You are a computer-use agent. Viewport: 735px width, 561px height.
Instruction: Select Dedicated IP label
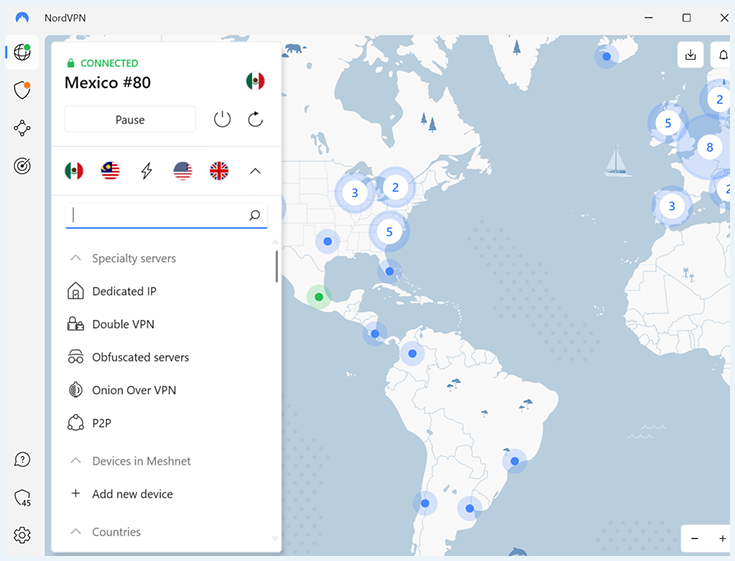(124, 292)
